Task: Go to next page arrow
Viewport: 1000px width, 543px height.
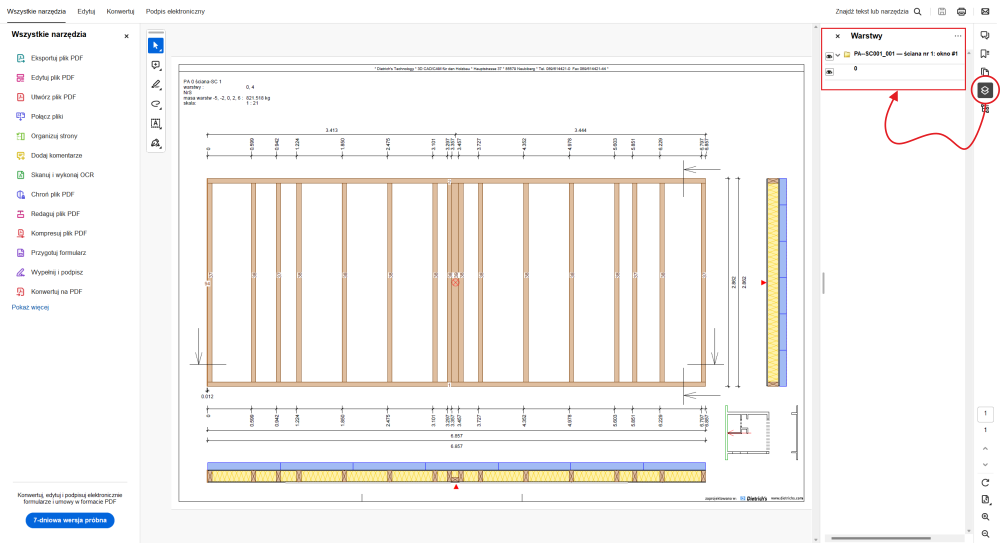Action: click(985, 465)
